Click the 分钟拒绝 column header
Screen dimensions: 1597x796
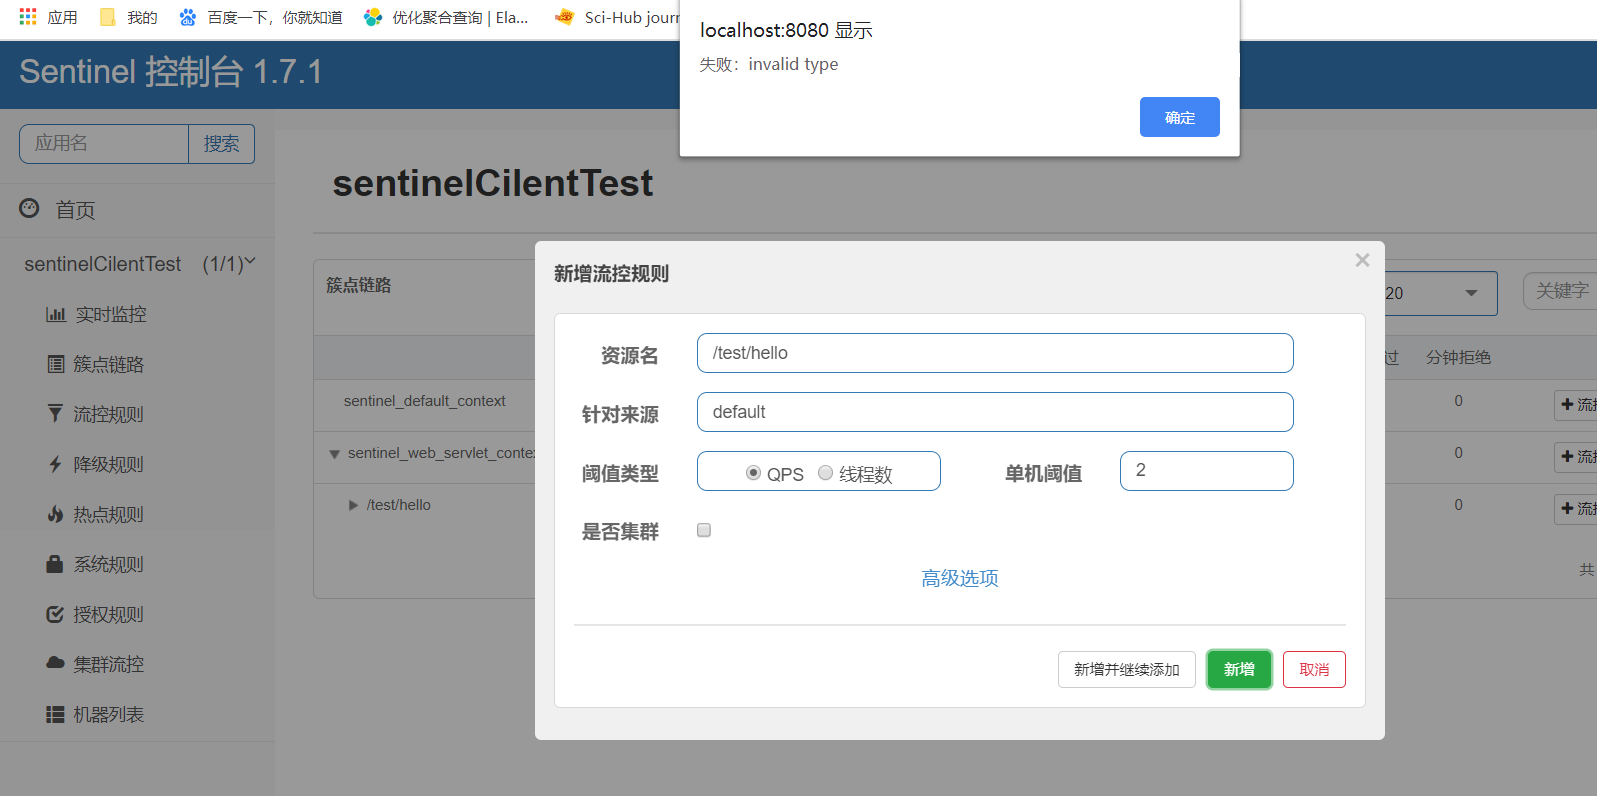tap(1458, 358)
